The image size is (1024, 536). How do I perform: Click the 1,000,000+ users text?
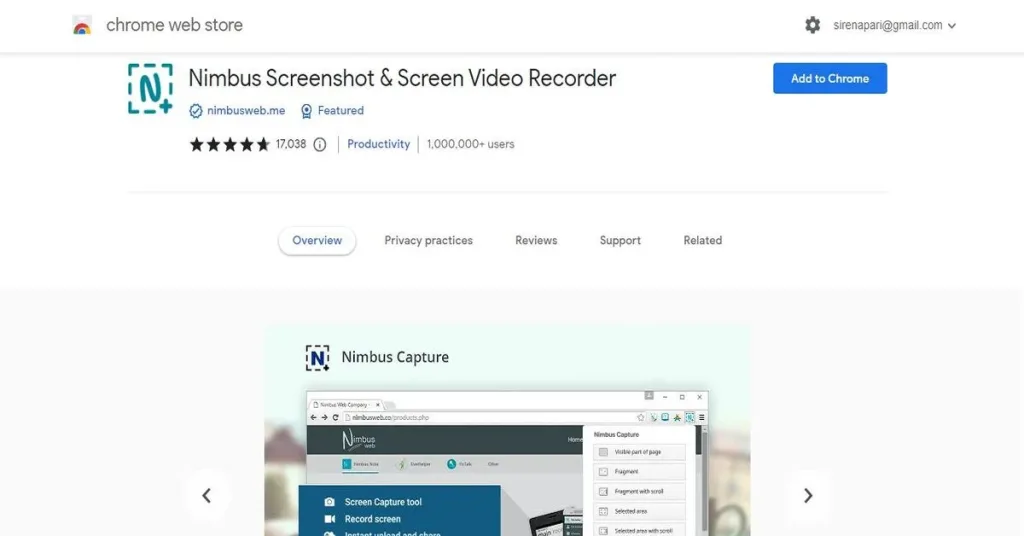[470, 144]
